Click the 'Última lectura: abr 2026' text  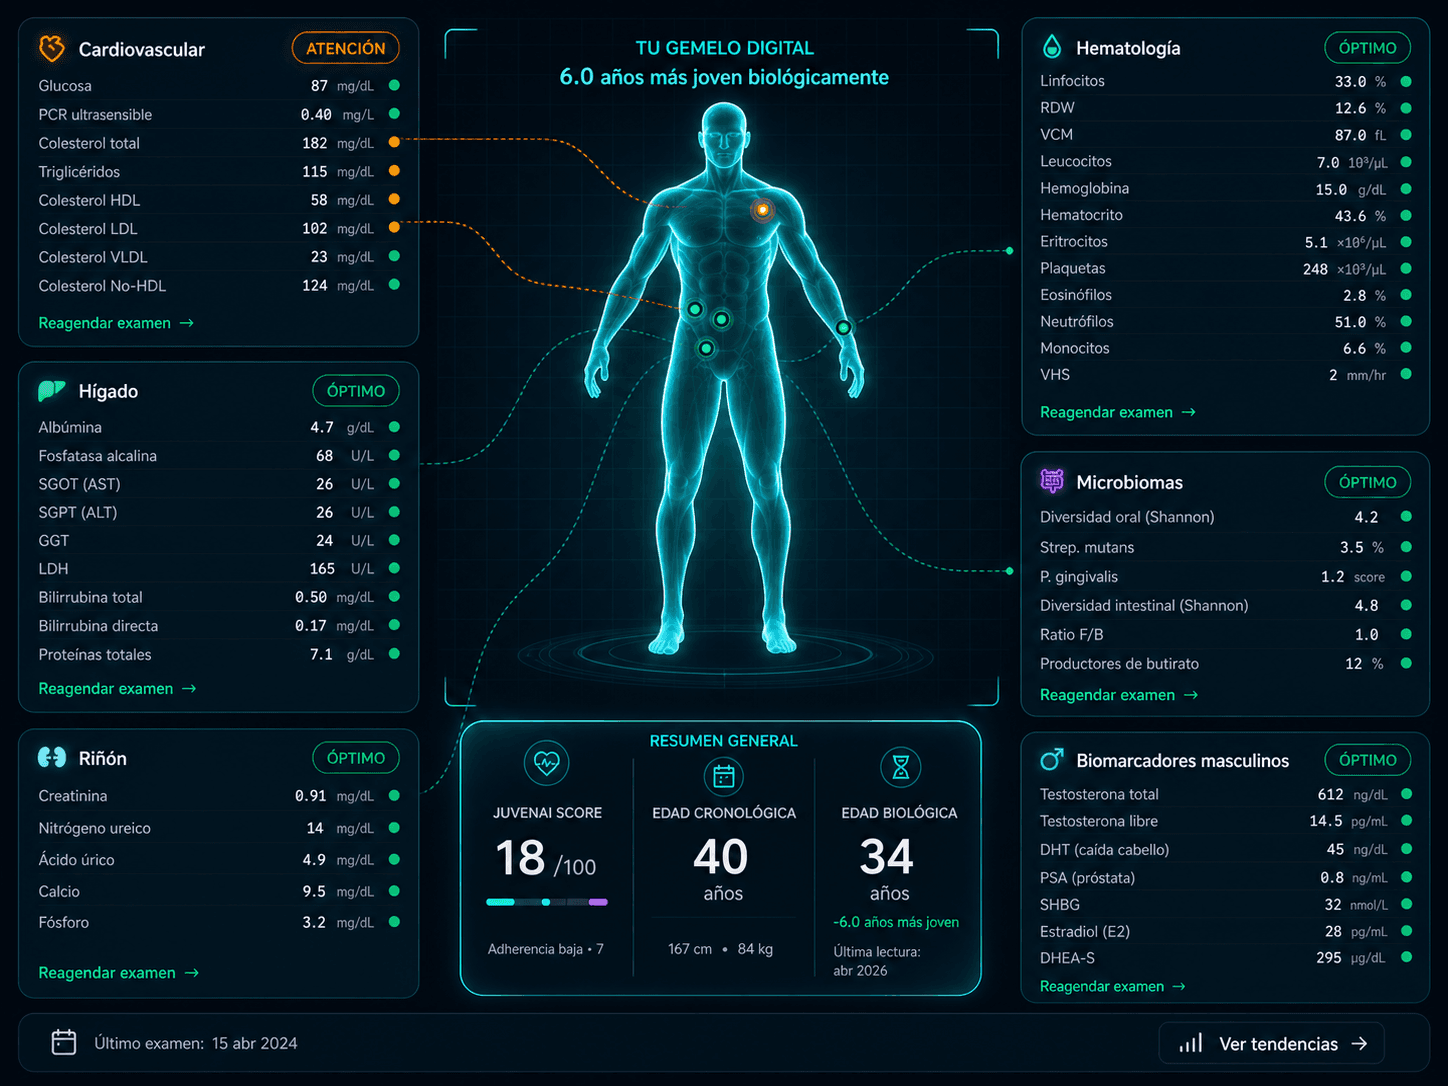[x=877, y=961]
